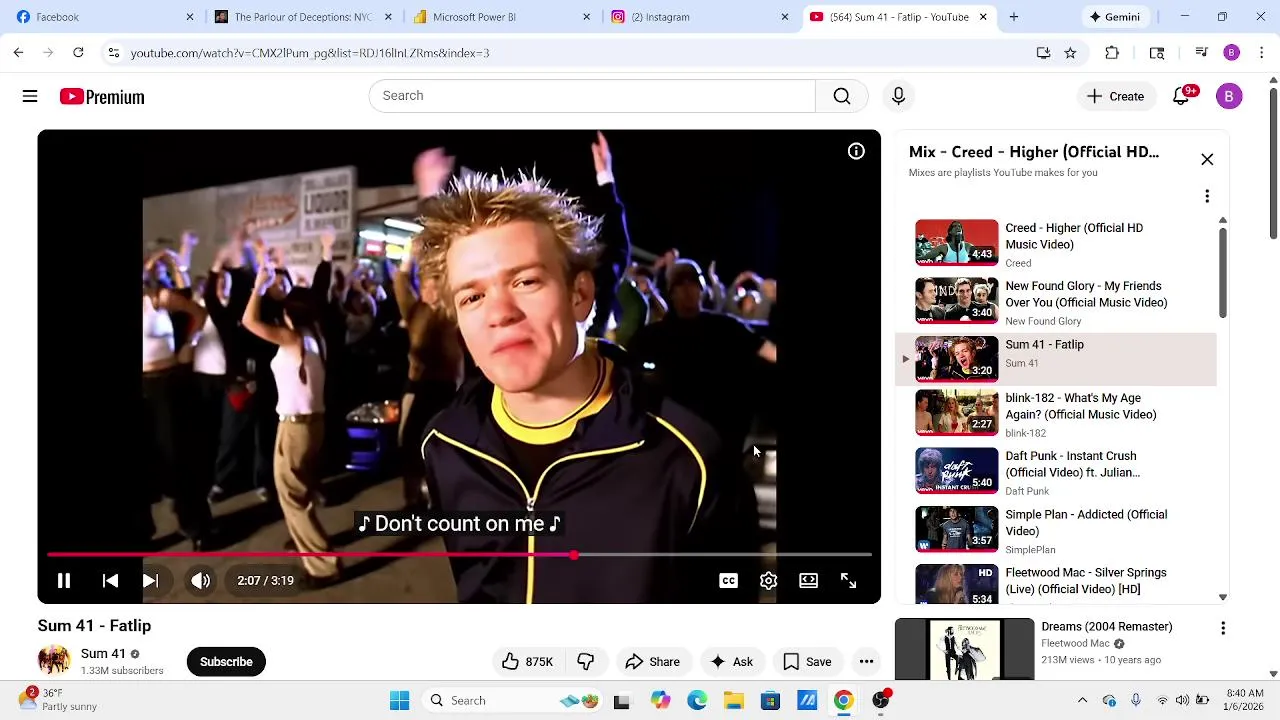Open weather widget 36°F Partly sunny
Image resolution: width=1280 pixels, height=720 pixels.
tap(56, 700)
